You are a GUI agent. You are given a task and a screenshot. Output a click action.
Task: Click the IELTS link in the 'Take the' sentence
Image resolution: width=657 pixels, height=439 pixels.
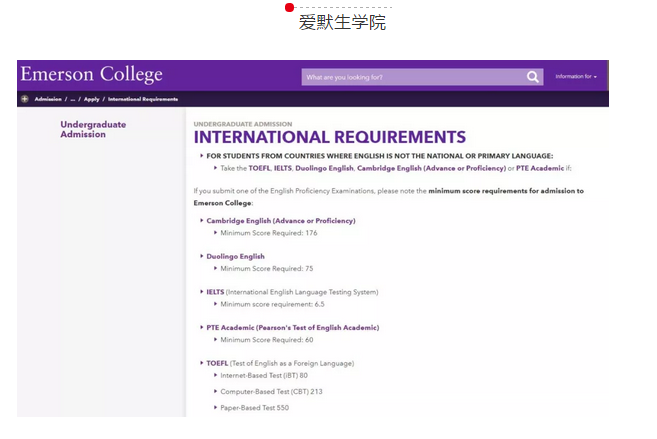click(x=282, y=168)
